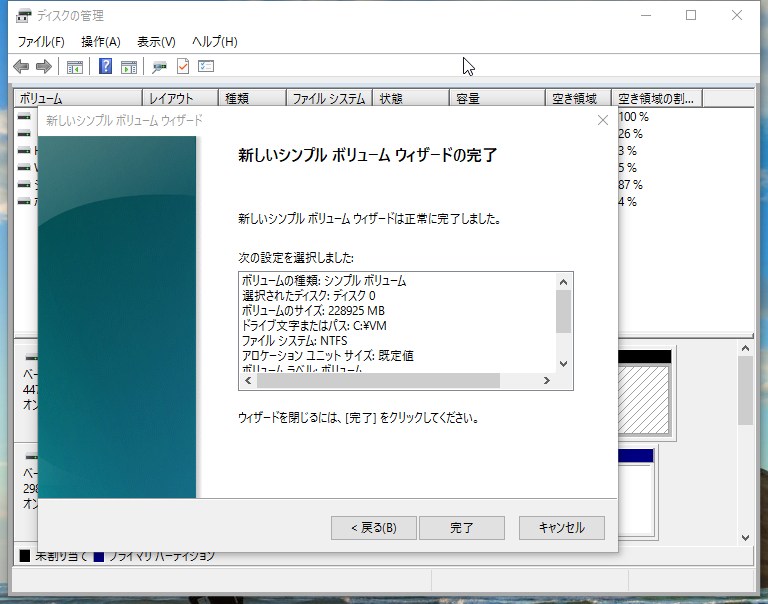Select line アロケーション ユニット サイズ: 既定値

coord(328,356)
